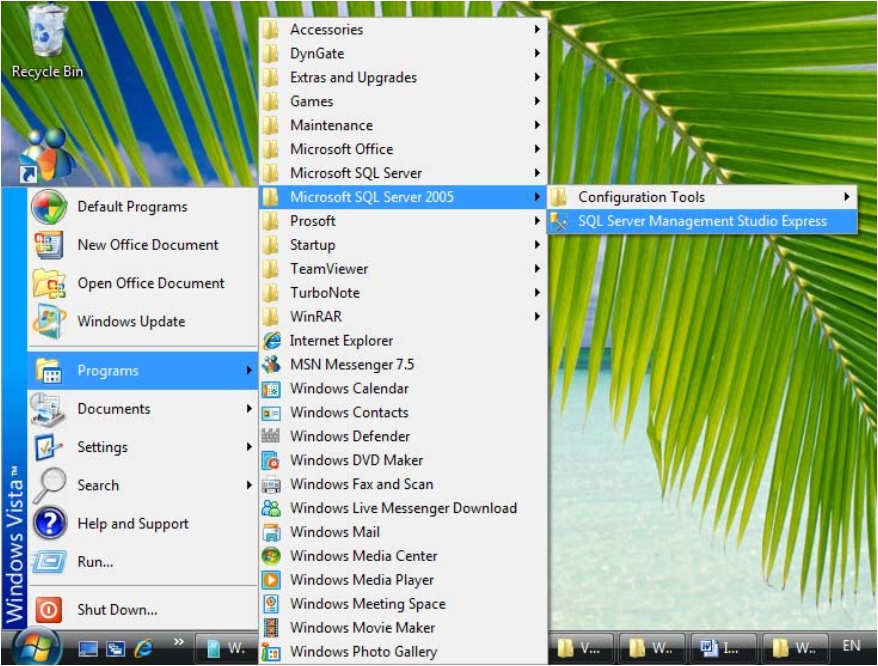Click the EN language indicator
The height and width of the screenshot is (666, 878).
pos(851,645)
